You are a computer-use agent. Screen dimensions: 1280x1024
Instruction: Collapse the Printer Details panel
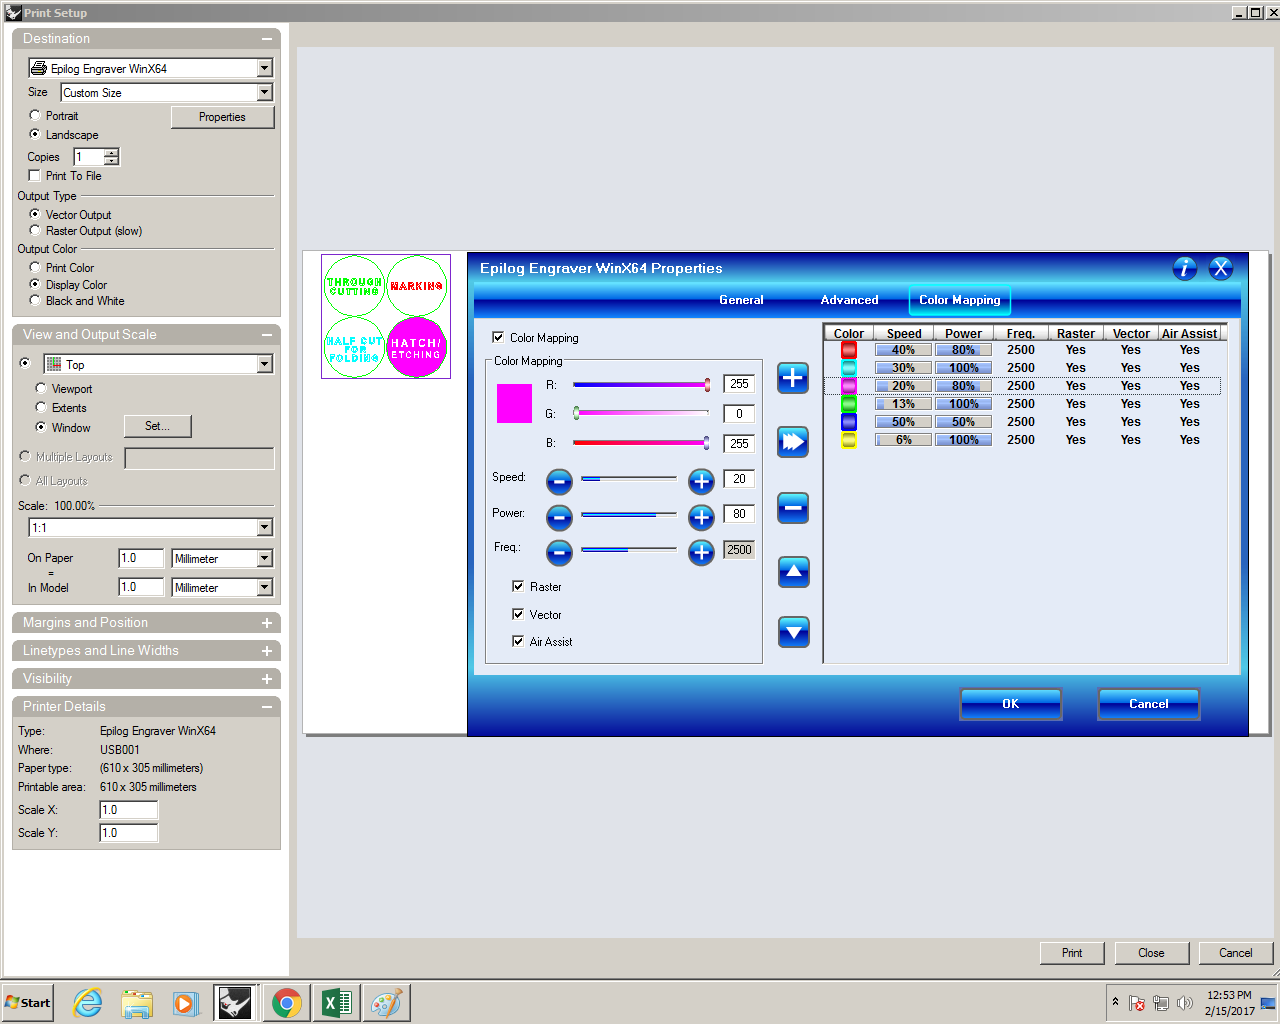267,707
